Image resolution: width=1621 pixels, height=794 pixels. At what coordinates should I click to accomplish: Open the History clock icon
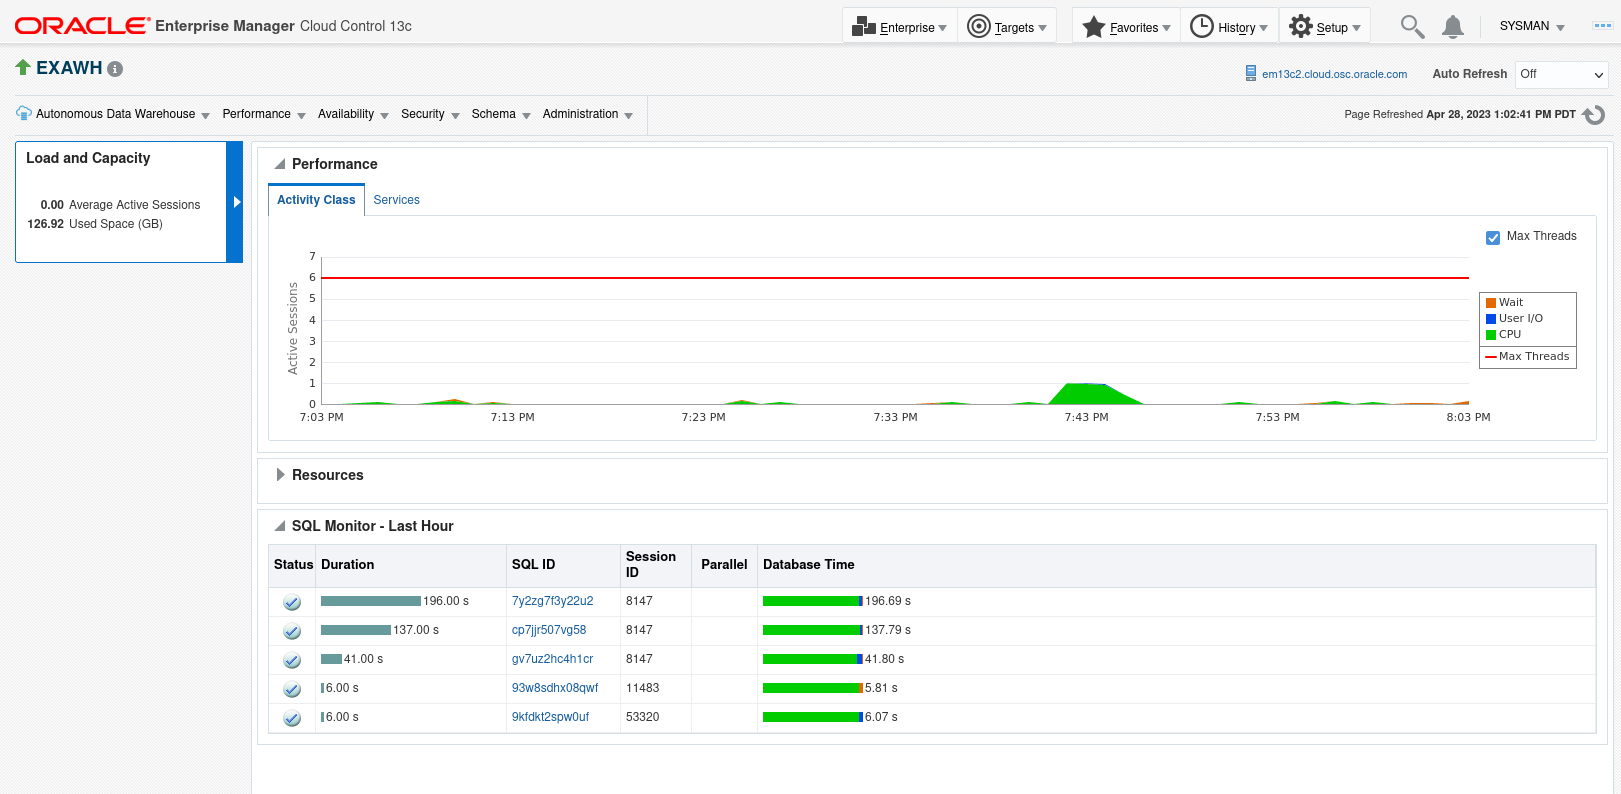[1202, 26]
